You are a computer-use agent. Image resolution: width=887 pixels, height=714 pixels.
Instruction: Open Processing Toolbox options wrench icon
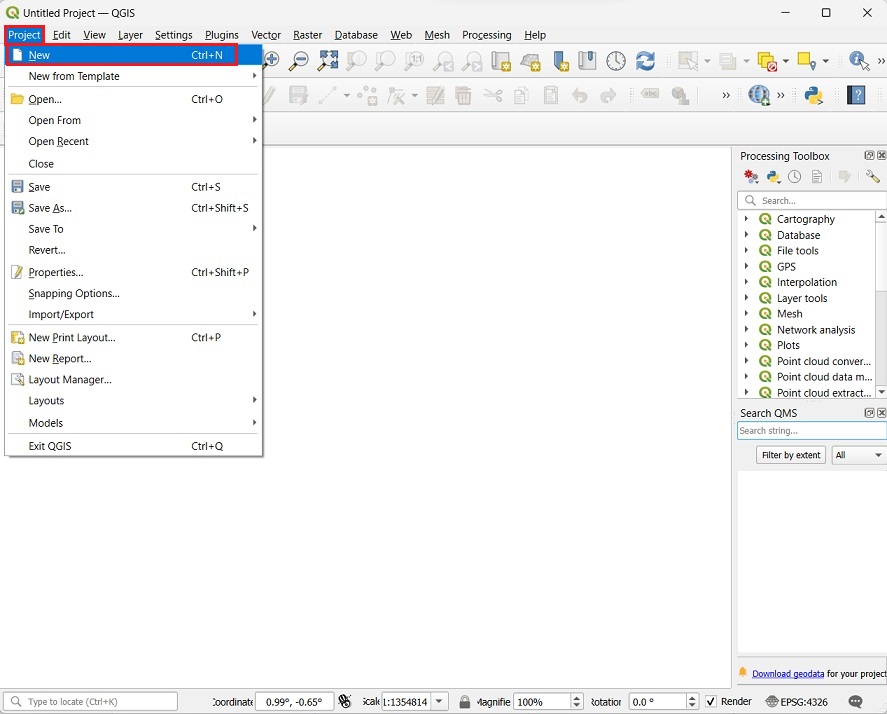point(872,177)
